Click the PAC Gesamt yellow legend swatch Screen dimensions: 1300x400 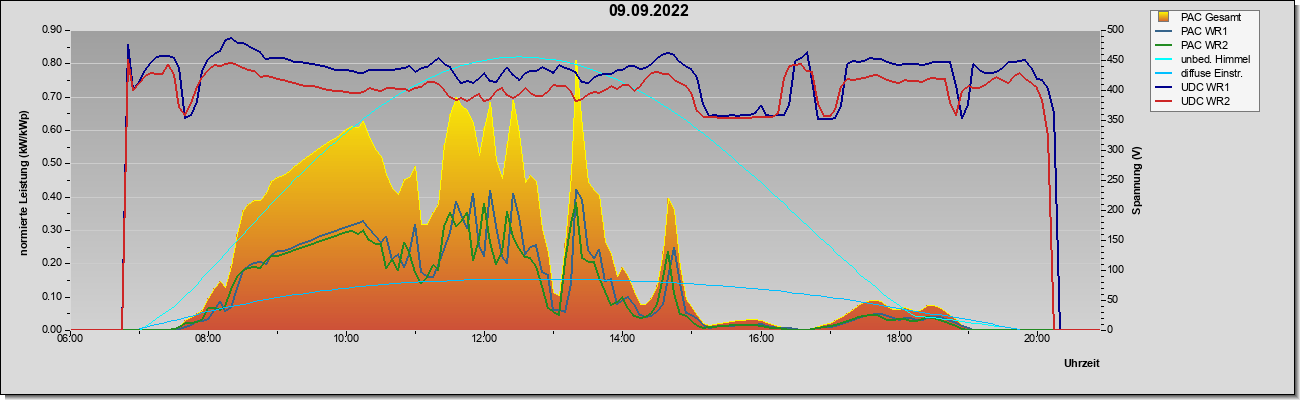1164,17
